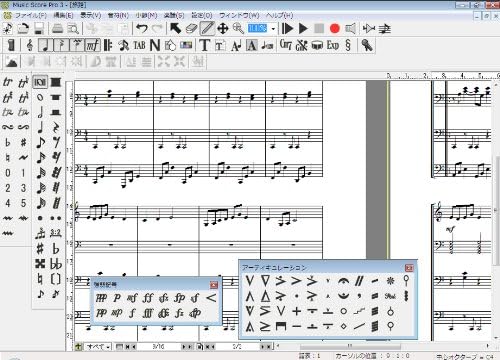The height and width of the screenshot is (360, 500).
Task: Toggle the speaker sound icon
Action: pos(350,29)
